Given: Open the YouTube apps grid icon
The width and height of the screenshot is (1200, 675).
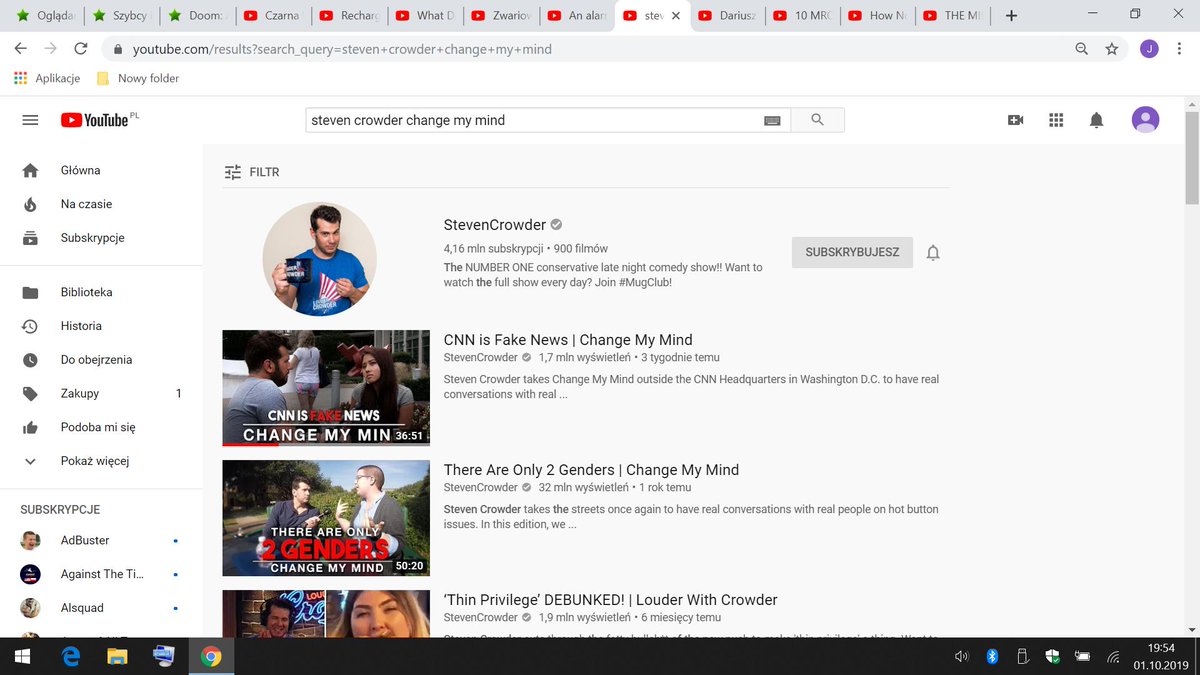Looking at the screenshot, I should pos(1056,120).
